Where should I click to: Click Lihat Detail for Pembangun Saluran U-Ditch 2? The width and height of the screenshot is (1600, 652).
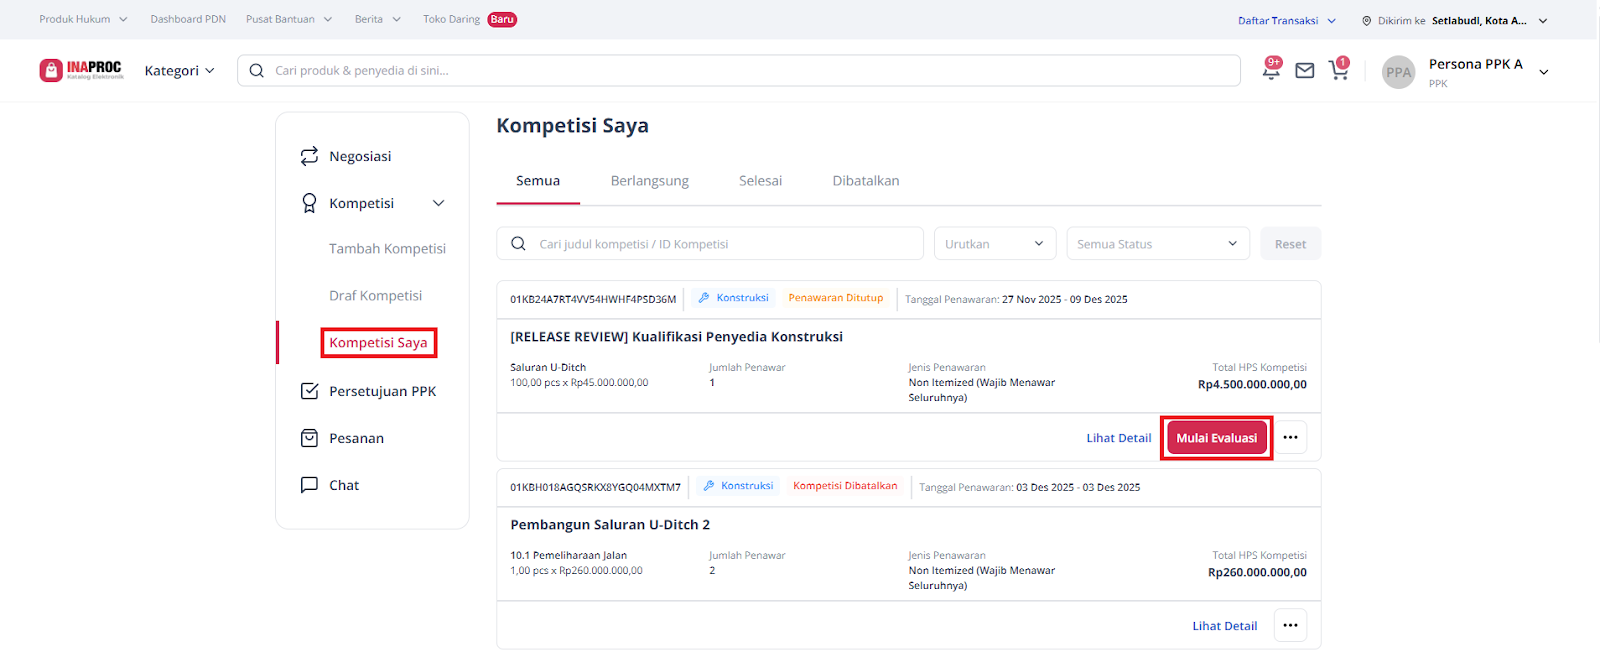[x=1224, y=626]
